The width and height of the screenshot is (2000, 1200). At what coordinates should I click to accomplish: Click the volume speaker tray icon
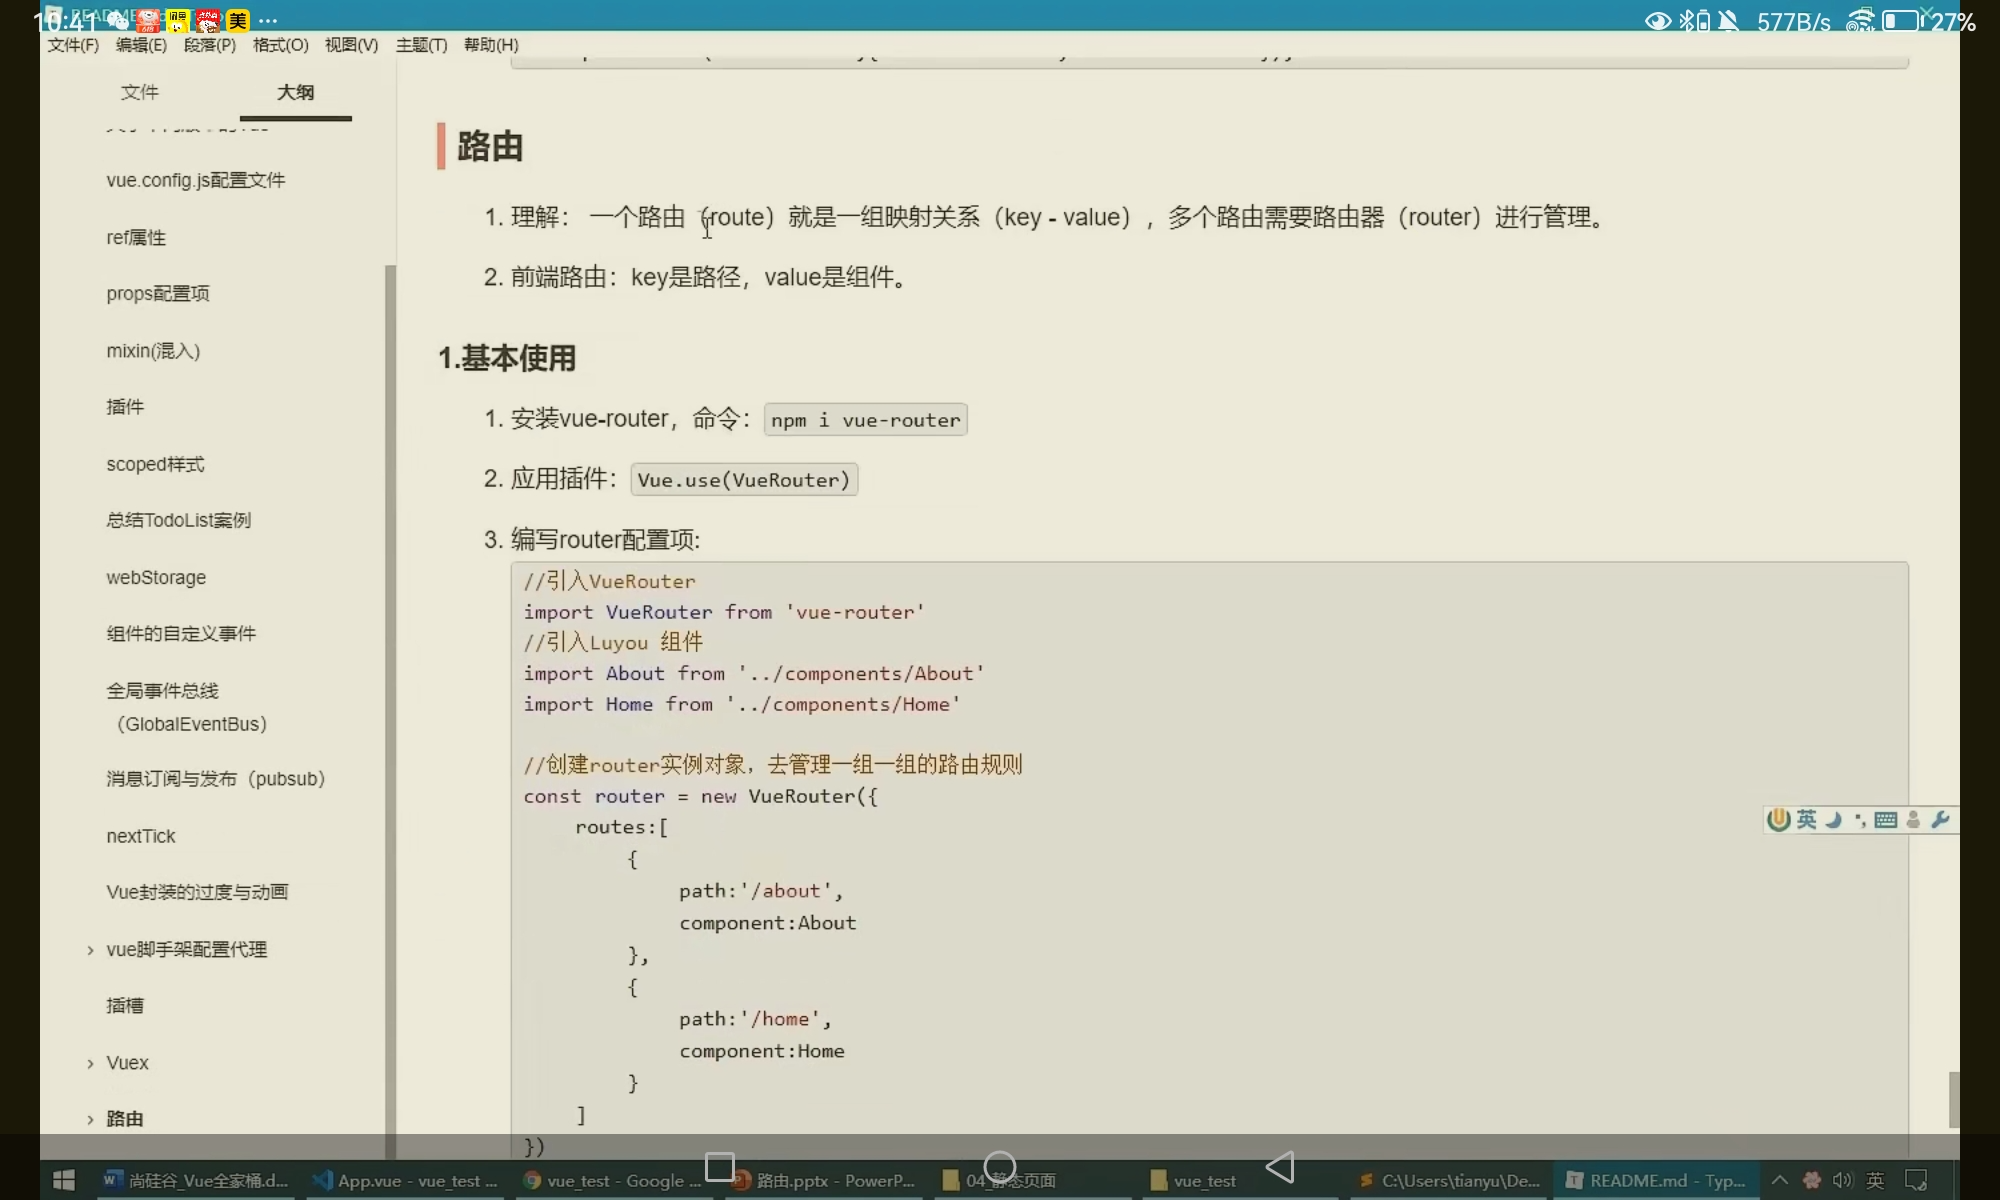pos(1842,1180)
